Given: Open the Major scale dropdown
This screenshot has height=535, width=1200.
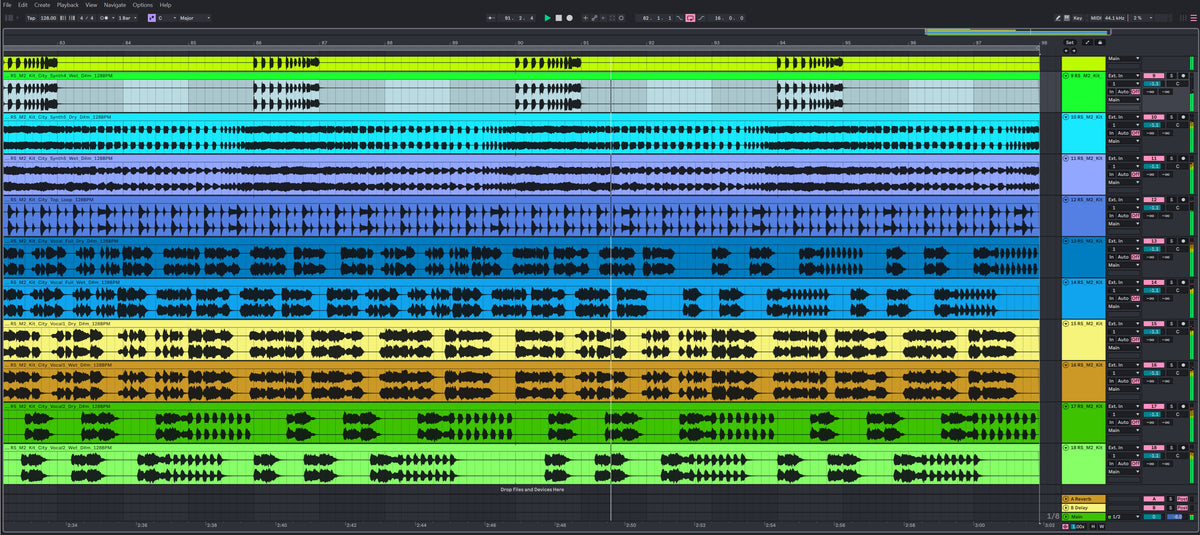Looking at the screenshot, I should click(x=194, y=18).
